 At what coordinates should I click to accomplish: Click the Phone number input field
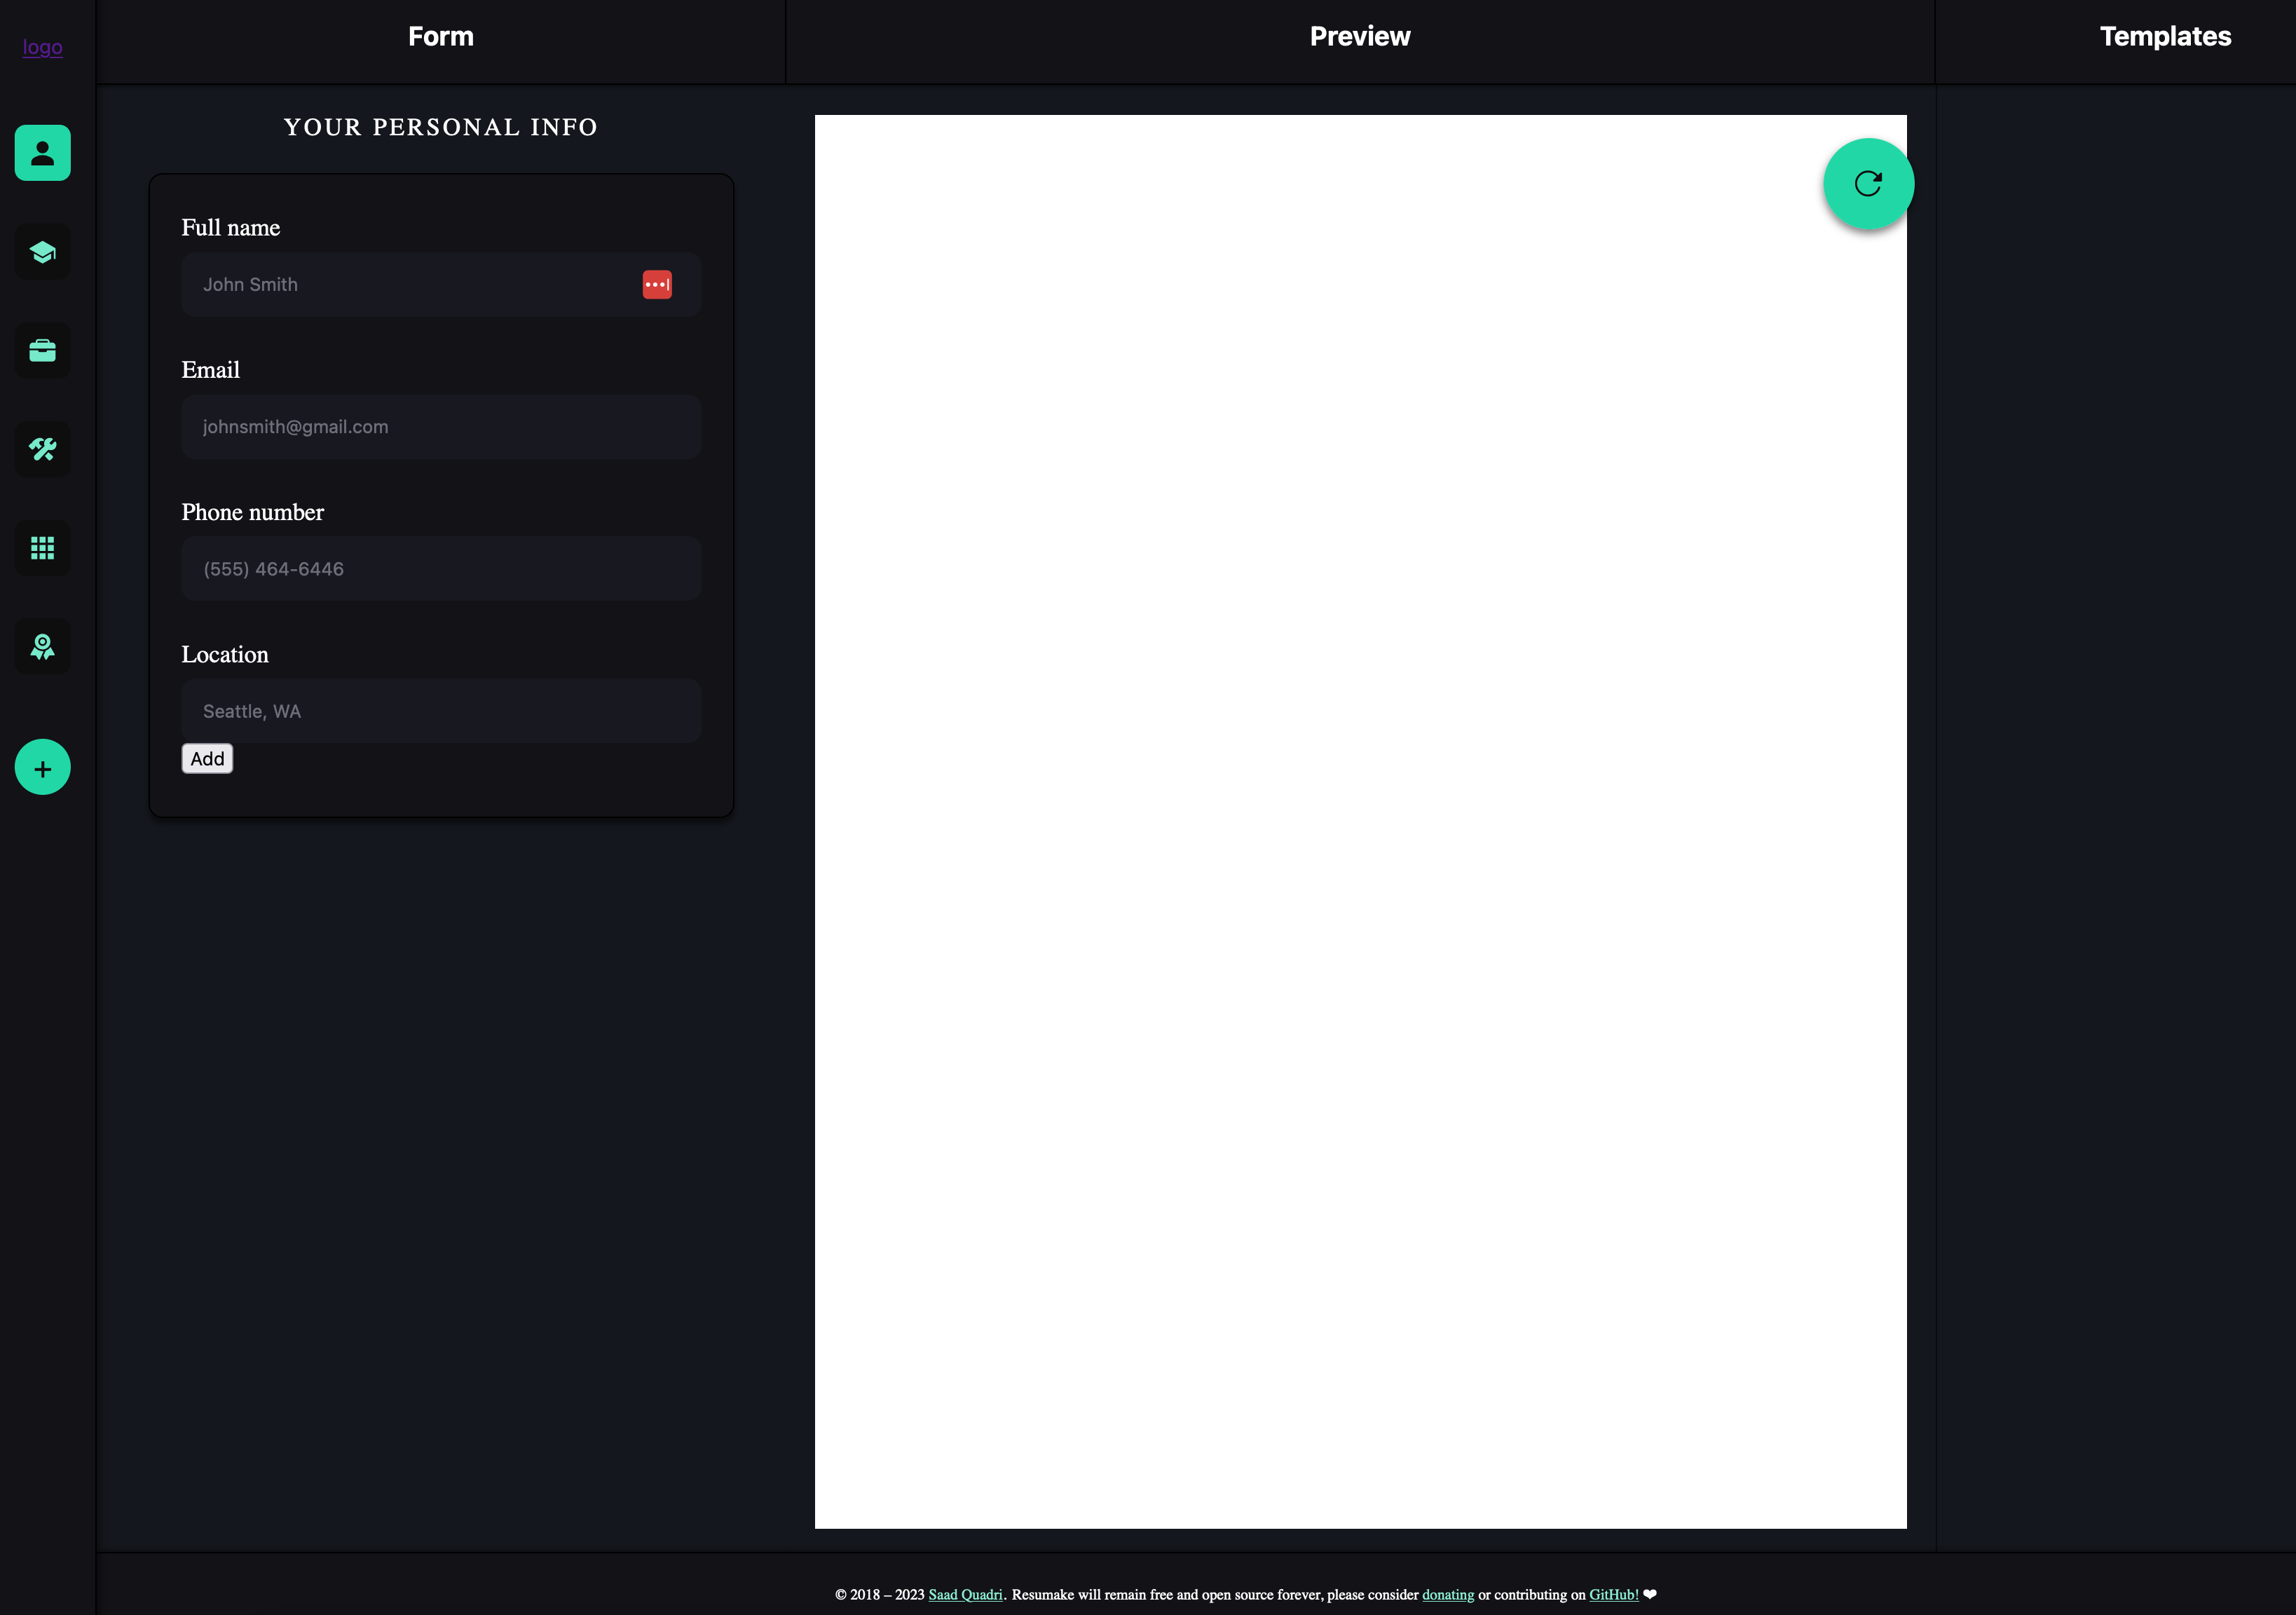click(x=440, y=569)
